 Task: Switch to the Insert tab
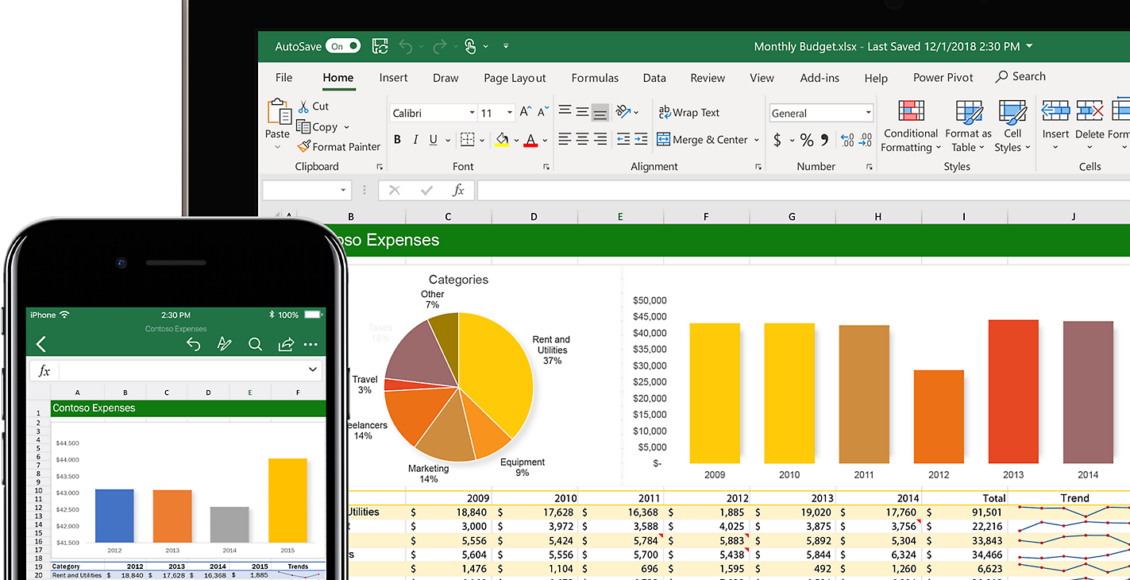393,78
